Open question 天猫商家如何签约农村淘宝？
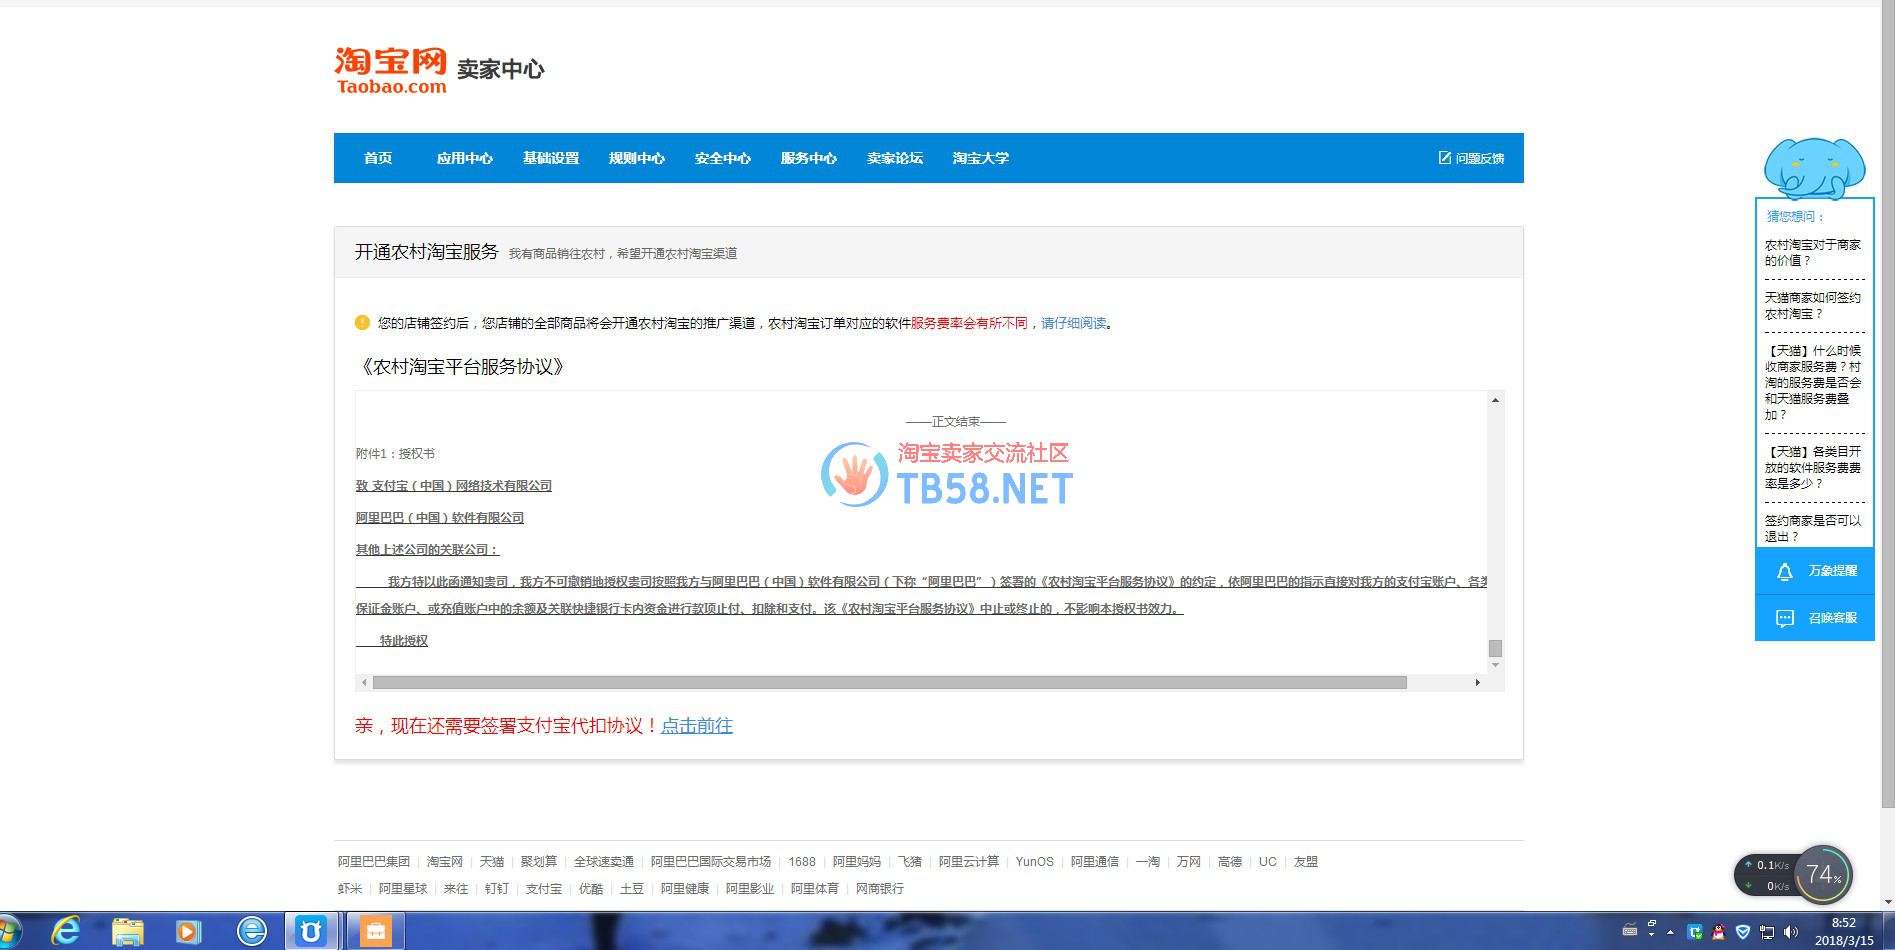 1813,306
